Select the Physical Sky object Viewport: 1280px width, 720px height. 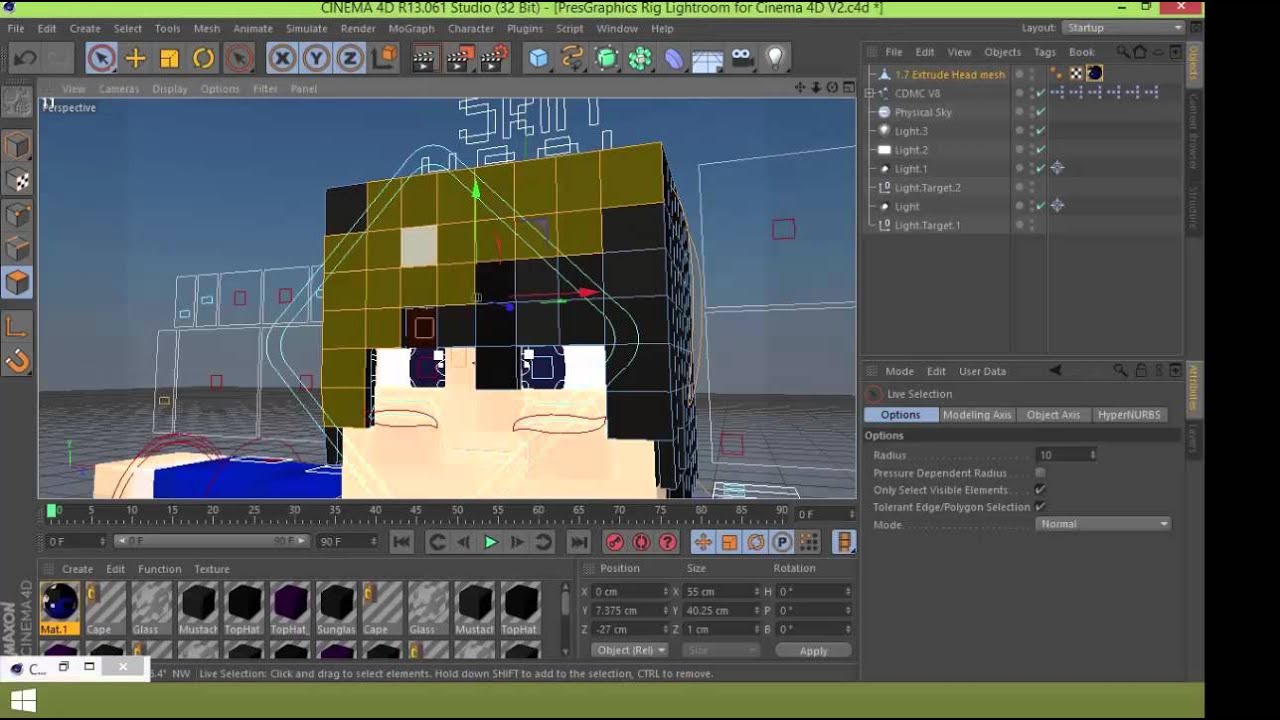(x=923, y=112)
